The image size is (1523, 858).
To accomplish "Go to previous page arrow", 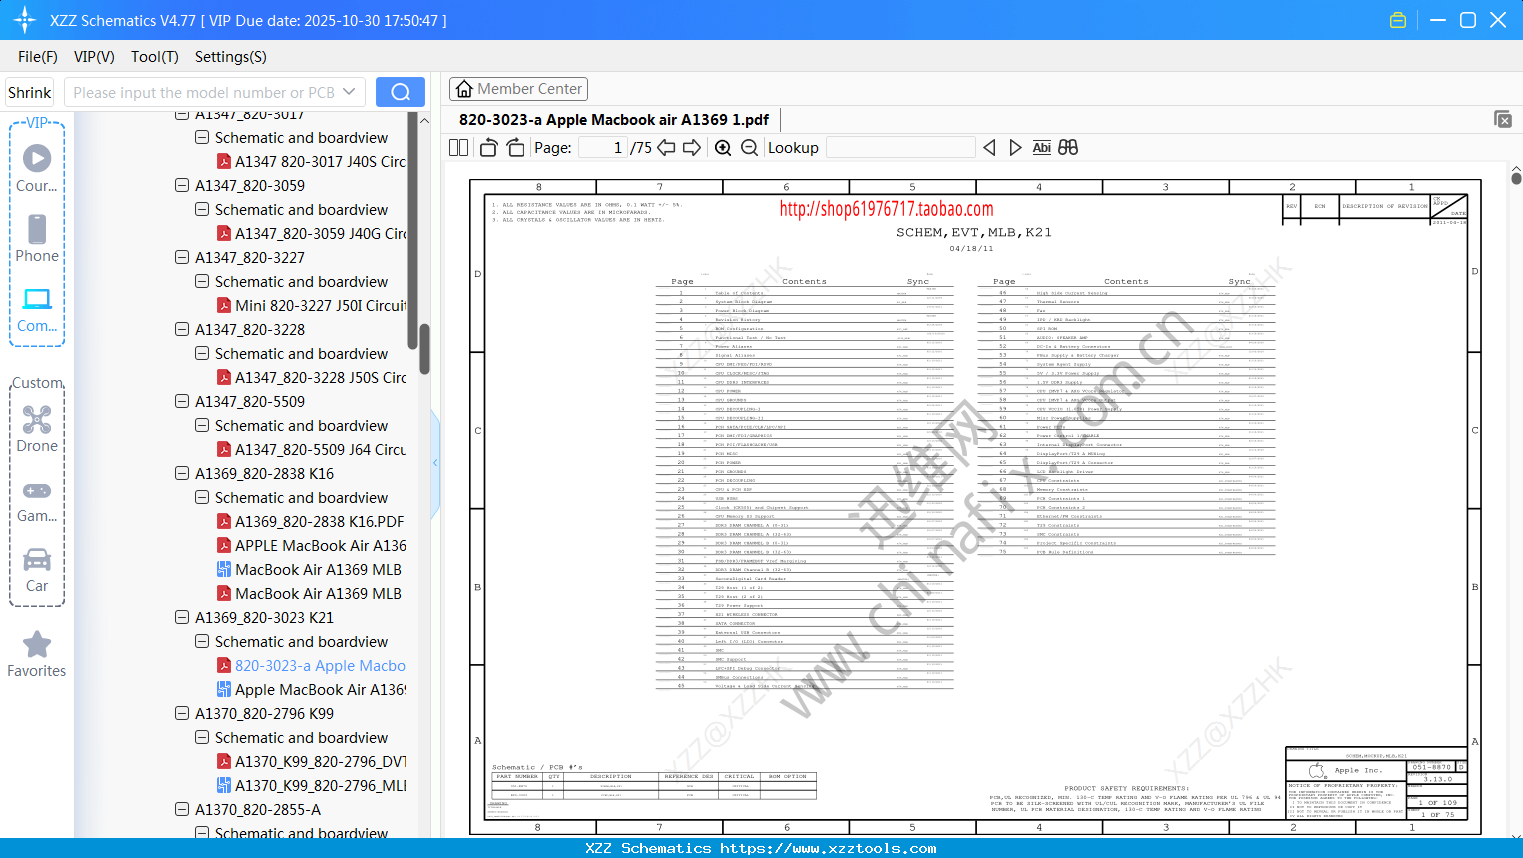I will 666,148.
